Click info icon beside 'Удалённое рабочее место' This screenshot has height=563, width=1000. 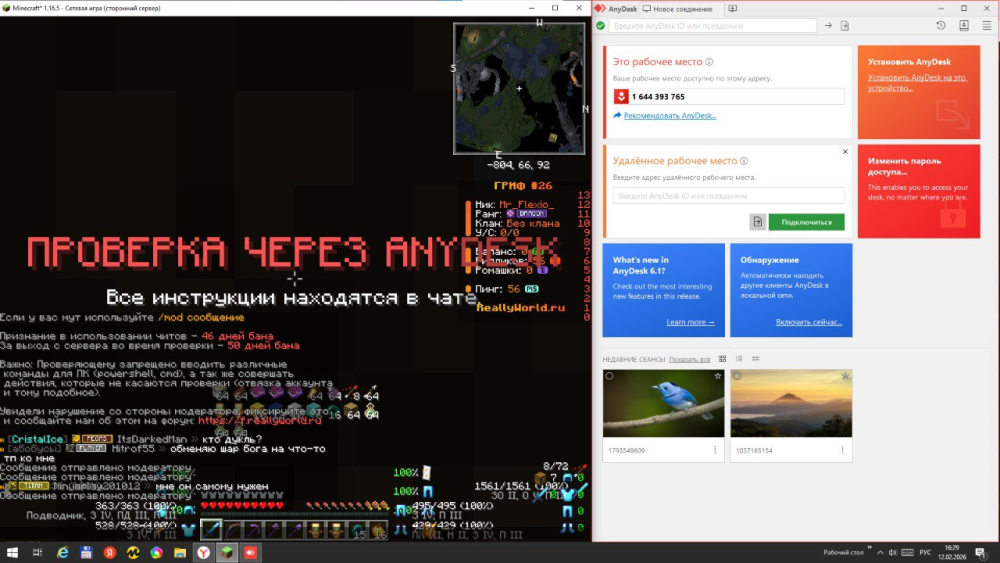(x=744, y=161)
